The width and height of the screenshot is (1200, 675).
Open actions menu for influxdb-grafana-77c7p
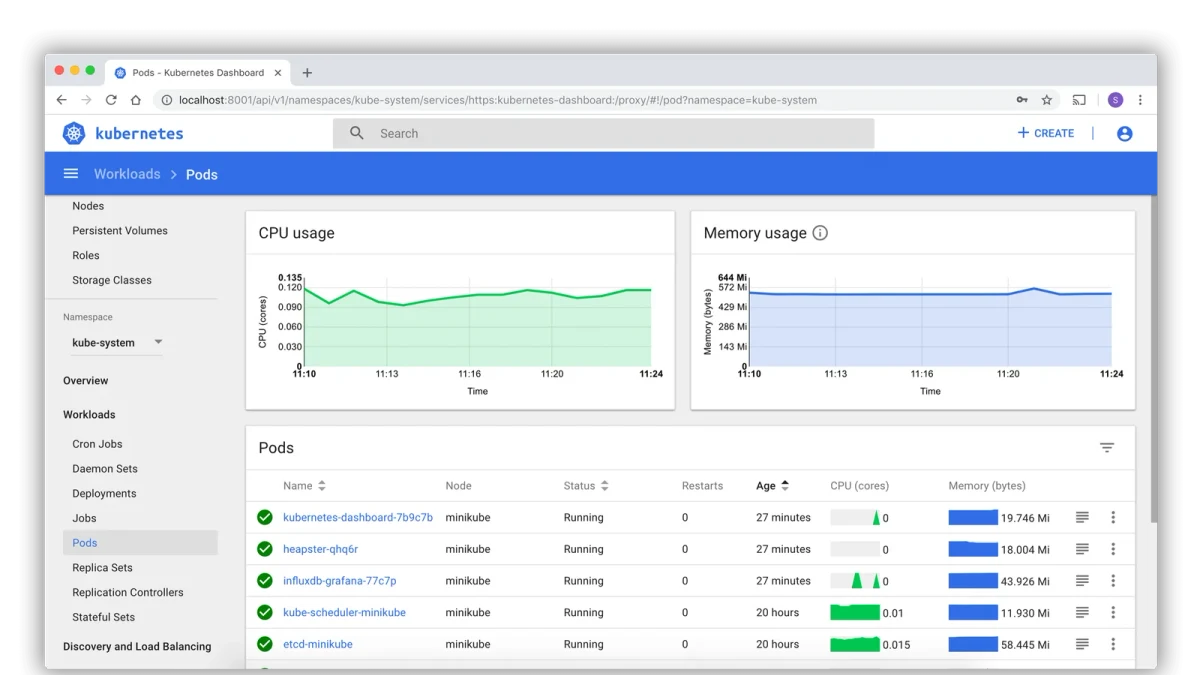coord(1113,581)
